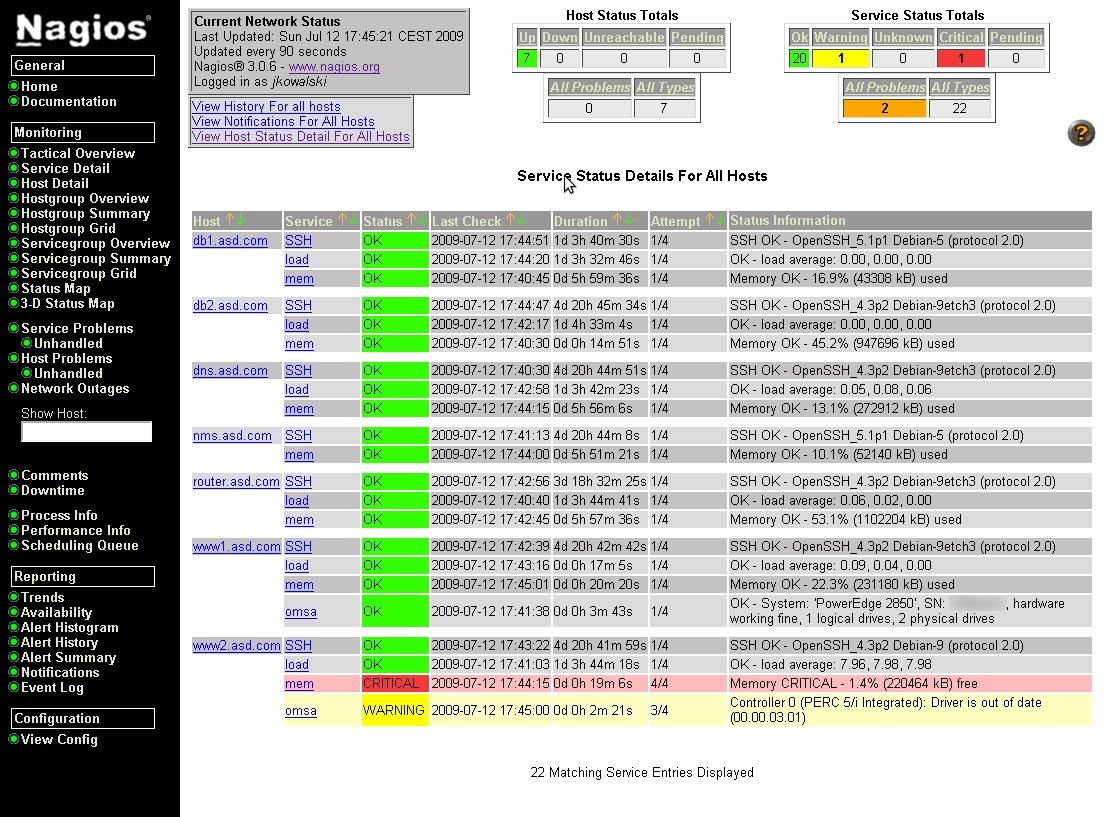Open Service Detail in the sidebar
Viewport: 1104px width, 817px height.
65,168
